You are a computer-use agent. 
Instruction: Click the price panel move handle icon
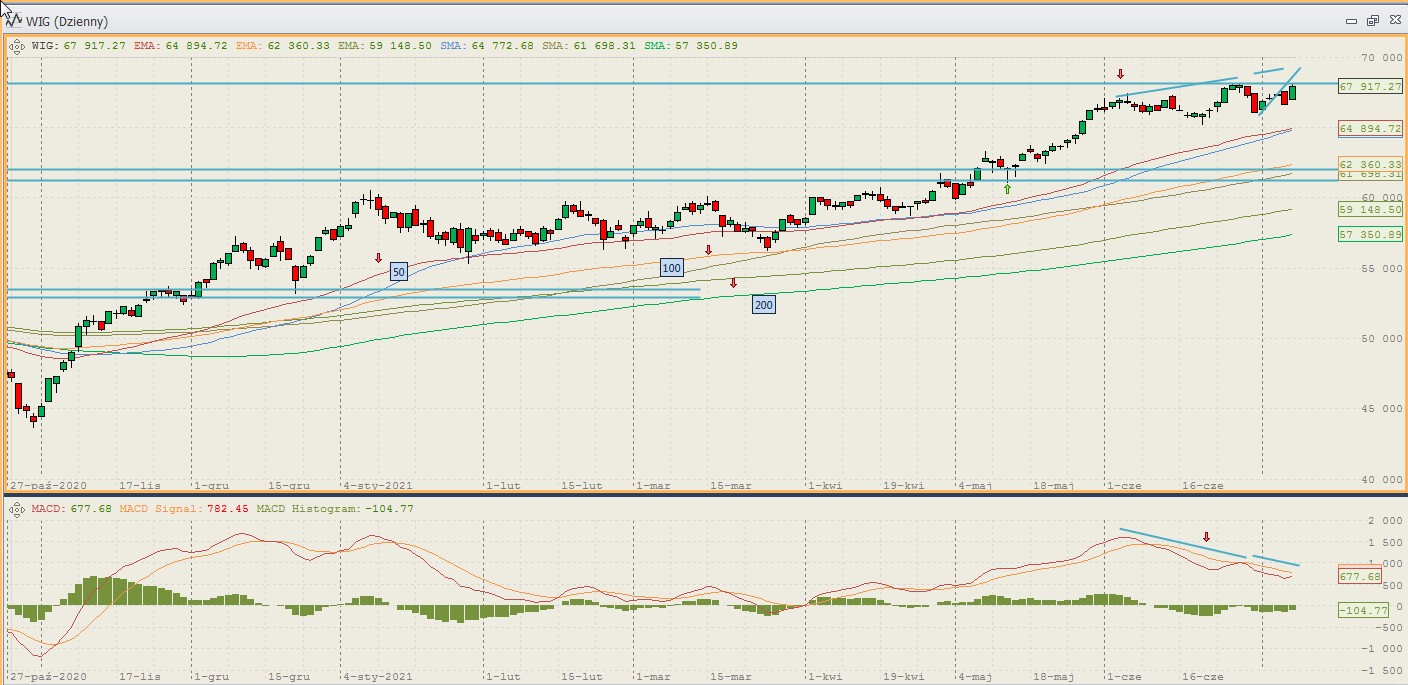click(17, 45)
